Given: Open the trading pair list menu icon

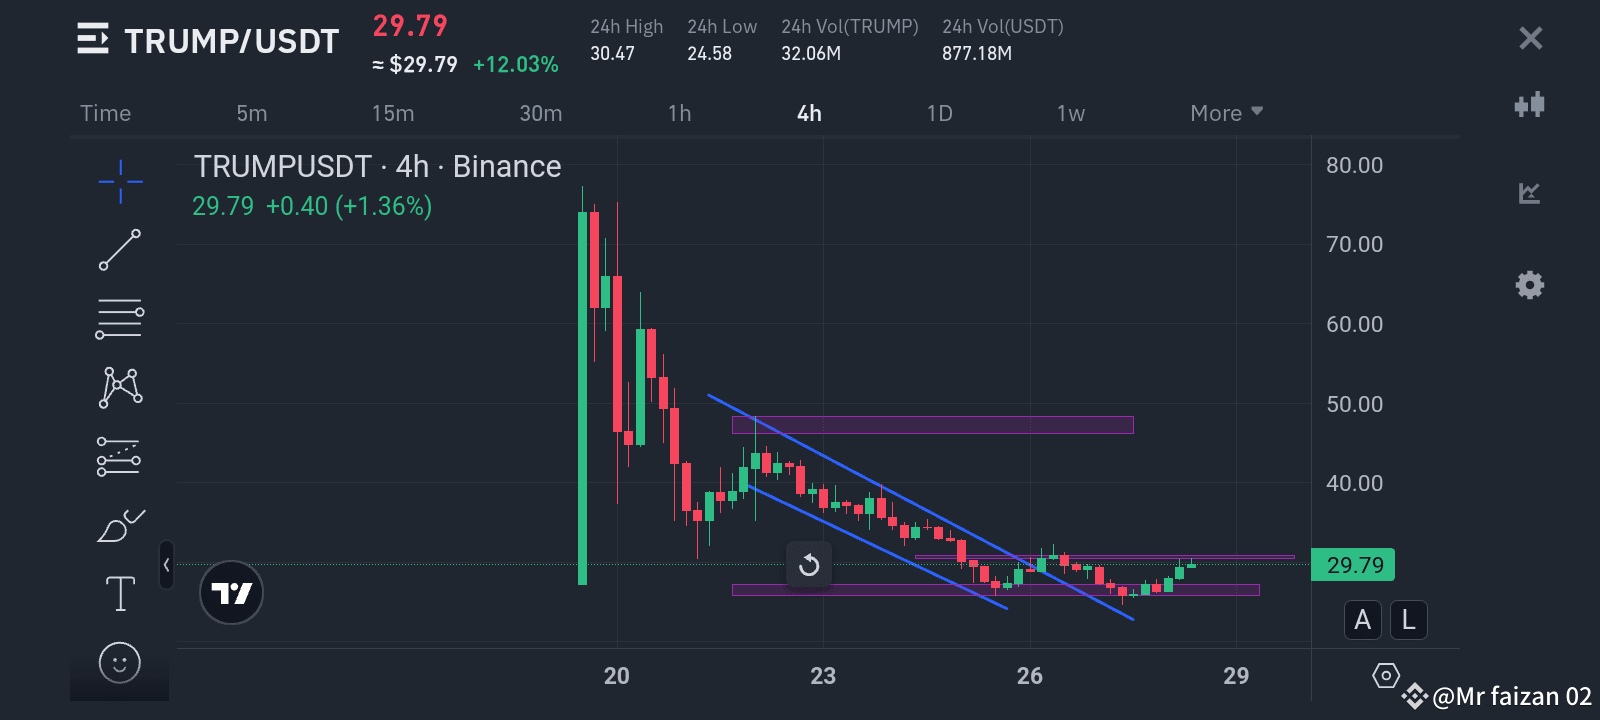Looking at the screenshot, I should tap(93, 39).
